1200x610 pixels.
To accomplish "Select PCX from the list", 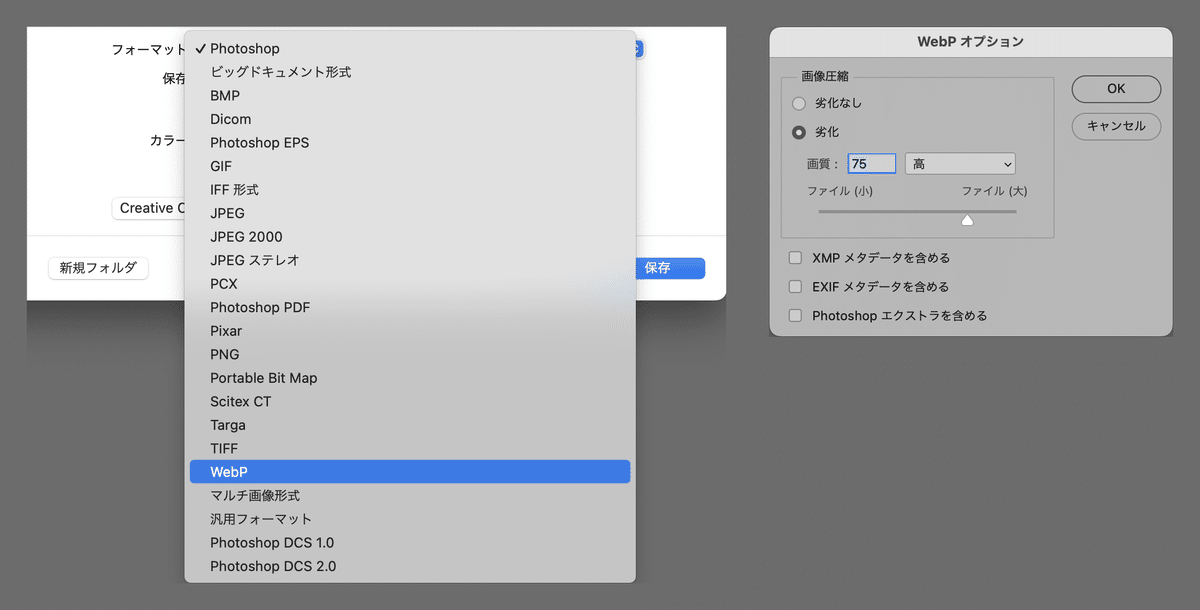I will pos(410,283).
